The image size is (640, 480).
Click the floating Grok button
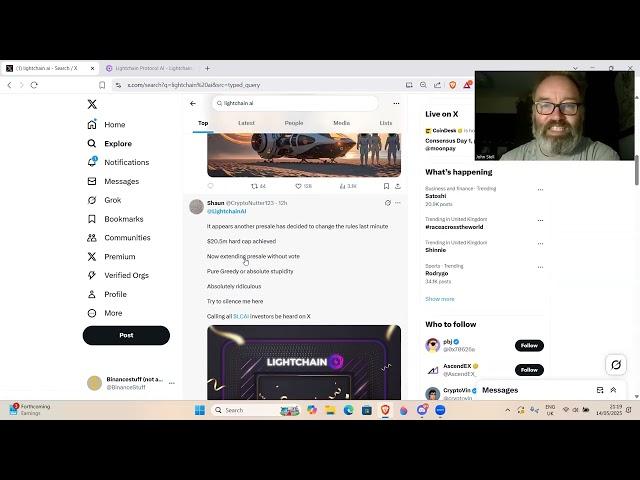pos(616,364)
